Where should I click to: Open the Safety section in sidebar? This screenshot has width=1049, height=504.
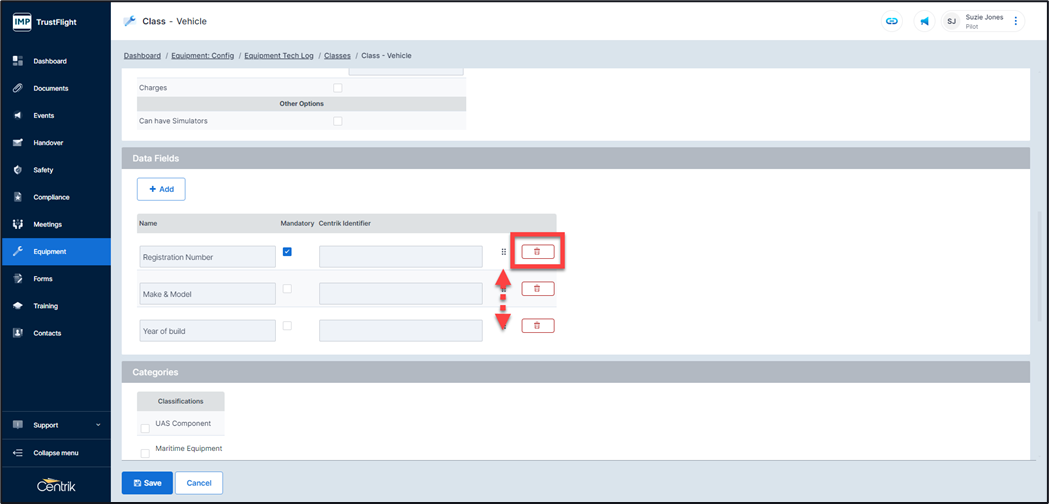point(43,170)
